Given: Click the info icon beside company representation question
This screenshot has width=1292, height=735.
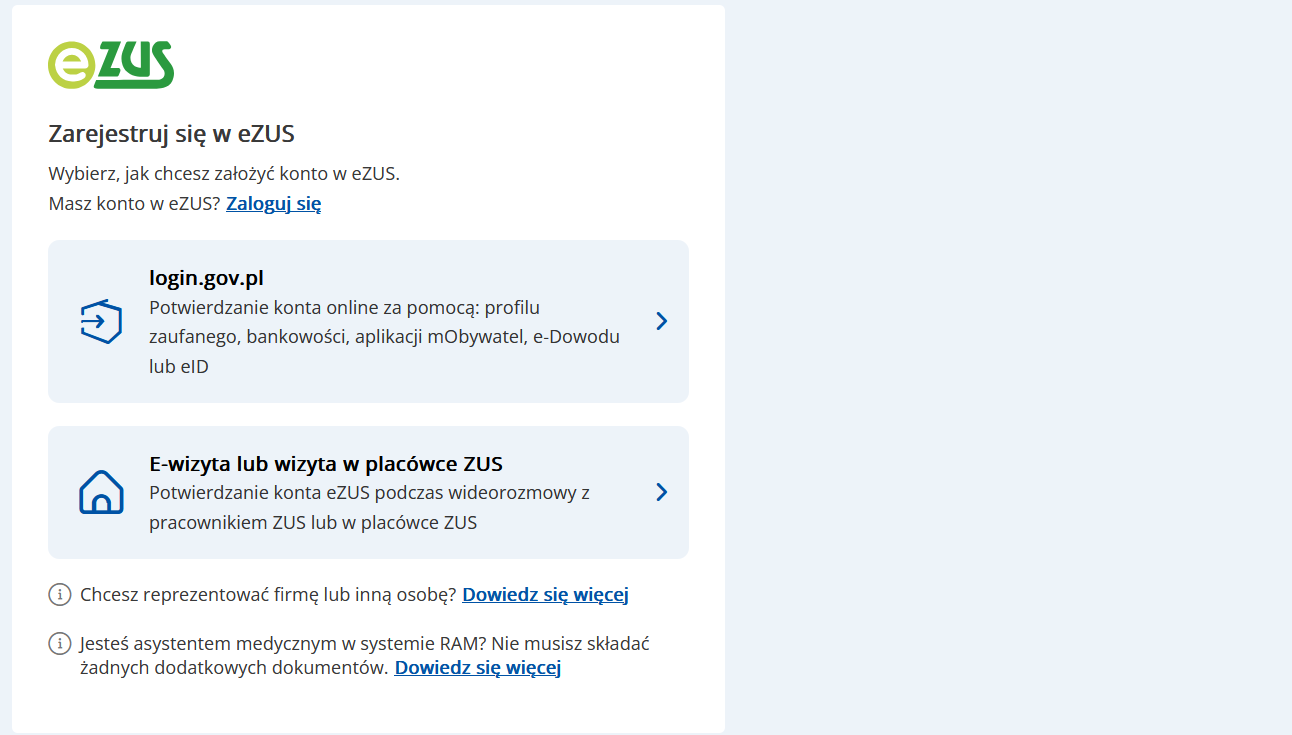Looking at the screenshot, I should [60, 595].
